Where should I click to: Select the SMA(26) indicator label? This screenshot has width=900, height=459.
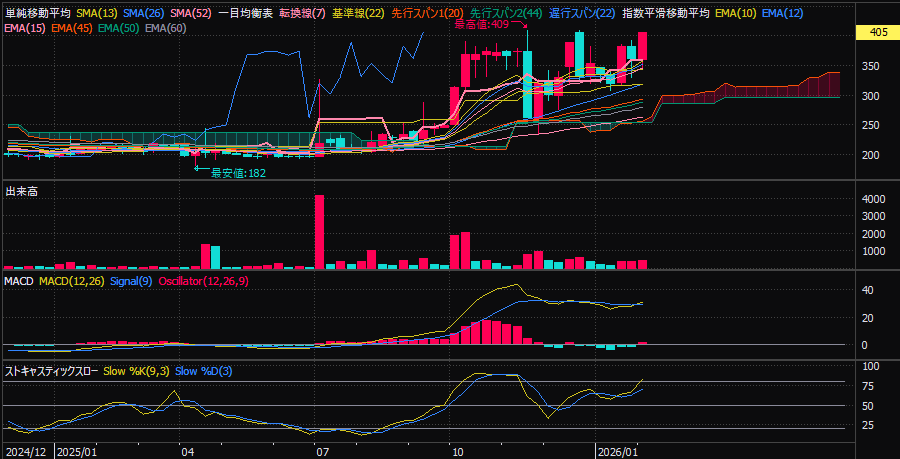(x=145, y=13)
